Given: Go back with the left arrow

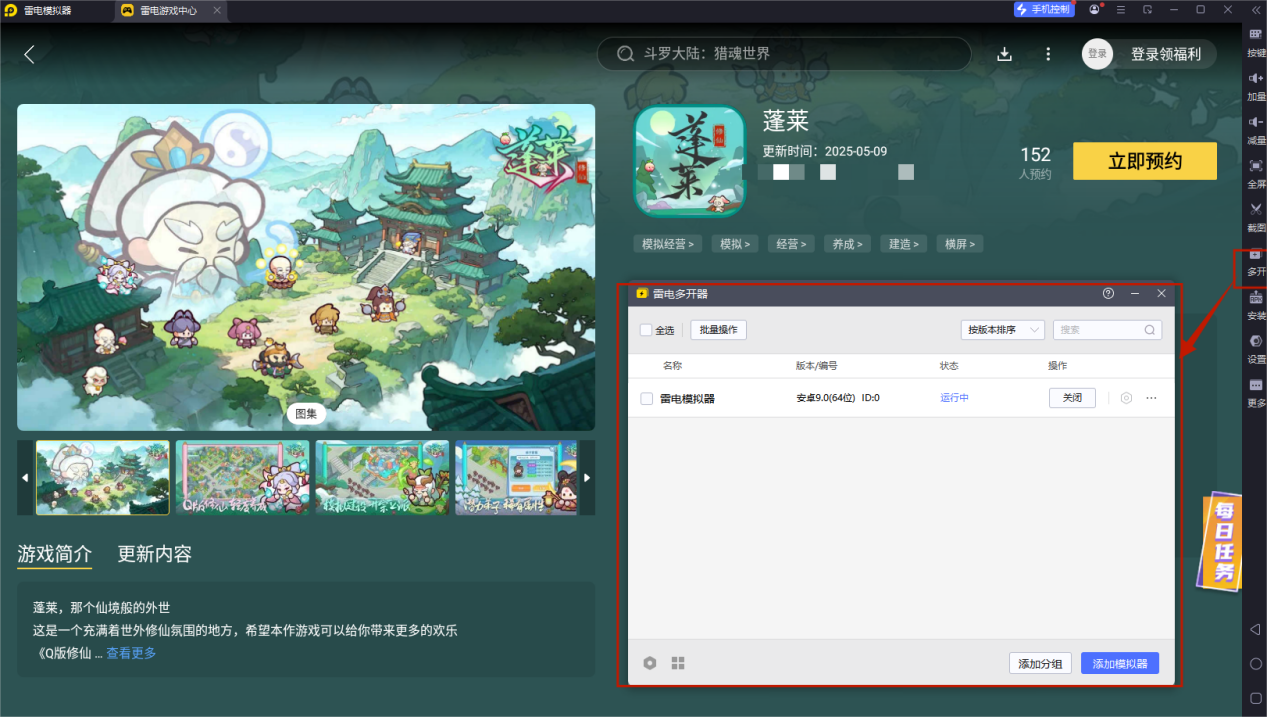Looking at the screenshot, I should tap(29, 54).
